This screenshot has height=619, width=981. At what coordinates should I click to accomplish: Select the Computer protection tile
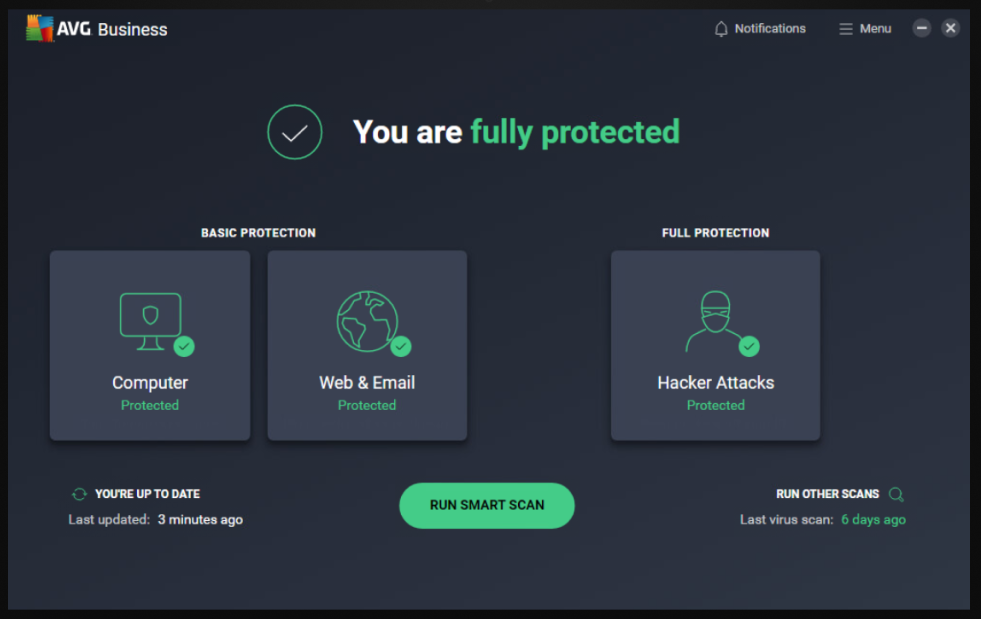click(x=148, y=345)
